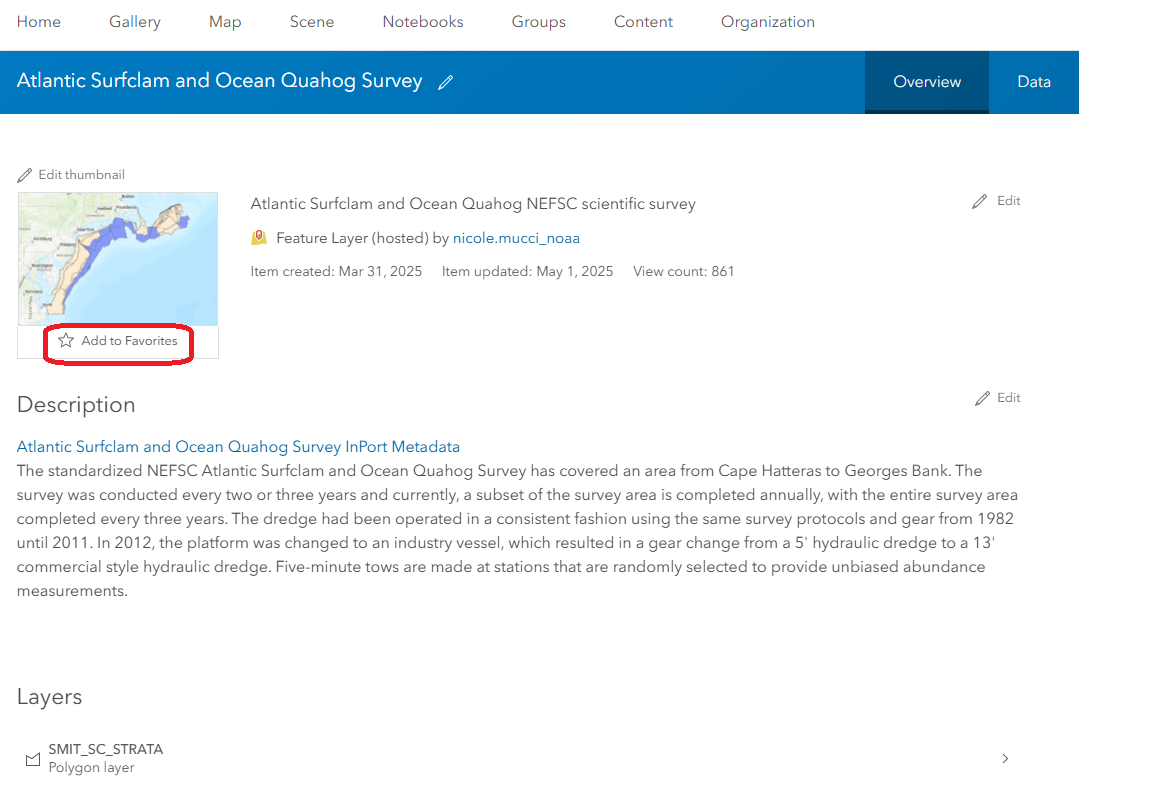Click the Edit thumbnail pencil icon
1152x794 pixels.
coord(25,175)
